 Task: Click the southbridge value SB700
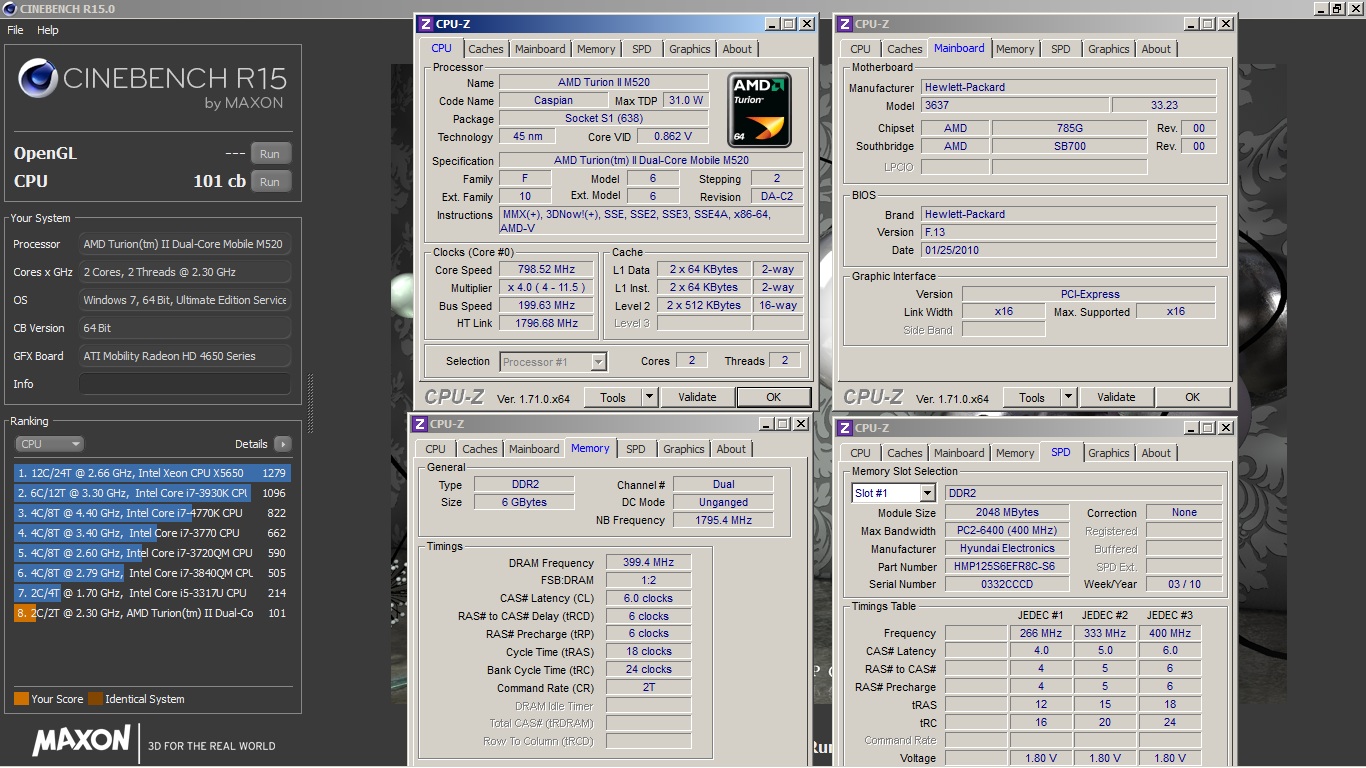(1069, 146)
